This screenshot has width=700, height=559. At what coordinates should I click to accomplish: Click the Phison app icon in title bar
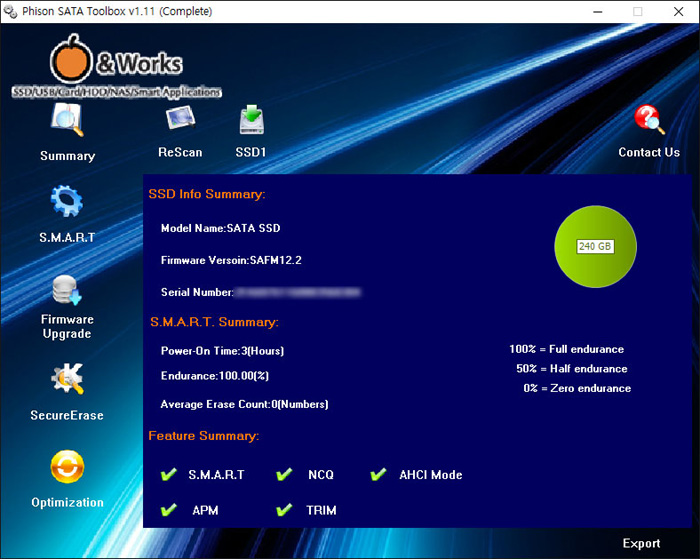click(10, 11)
